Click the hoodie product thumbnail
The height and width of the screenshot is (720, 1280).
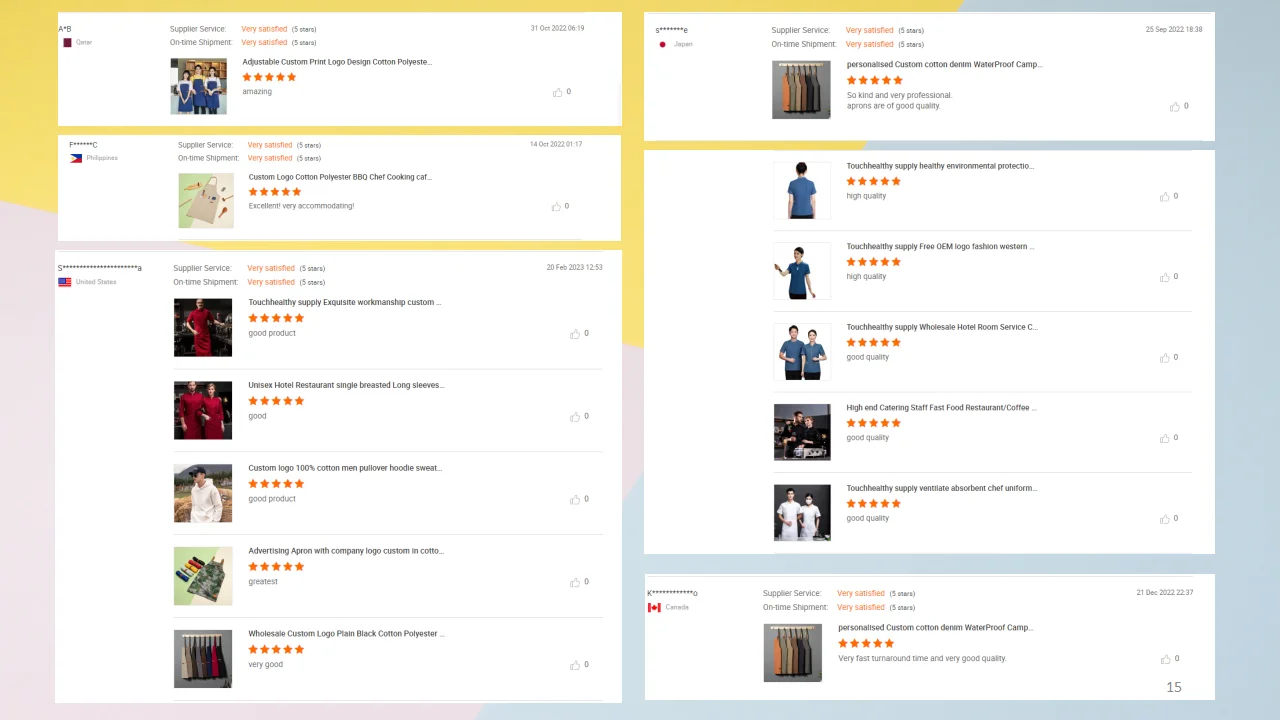pyautogui.click(x=203, y=493)
